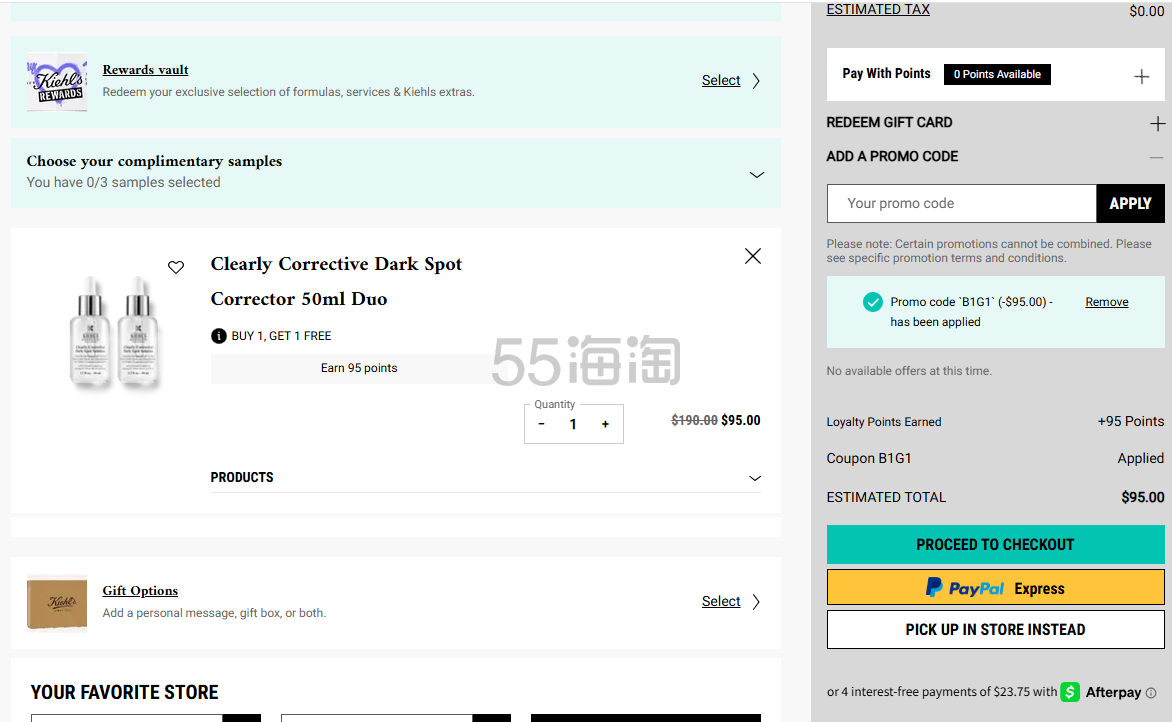Expand the complimentary samples chooser
Screen dimensions: 1172x722
click(x=756, y=175)
